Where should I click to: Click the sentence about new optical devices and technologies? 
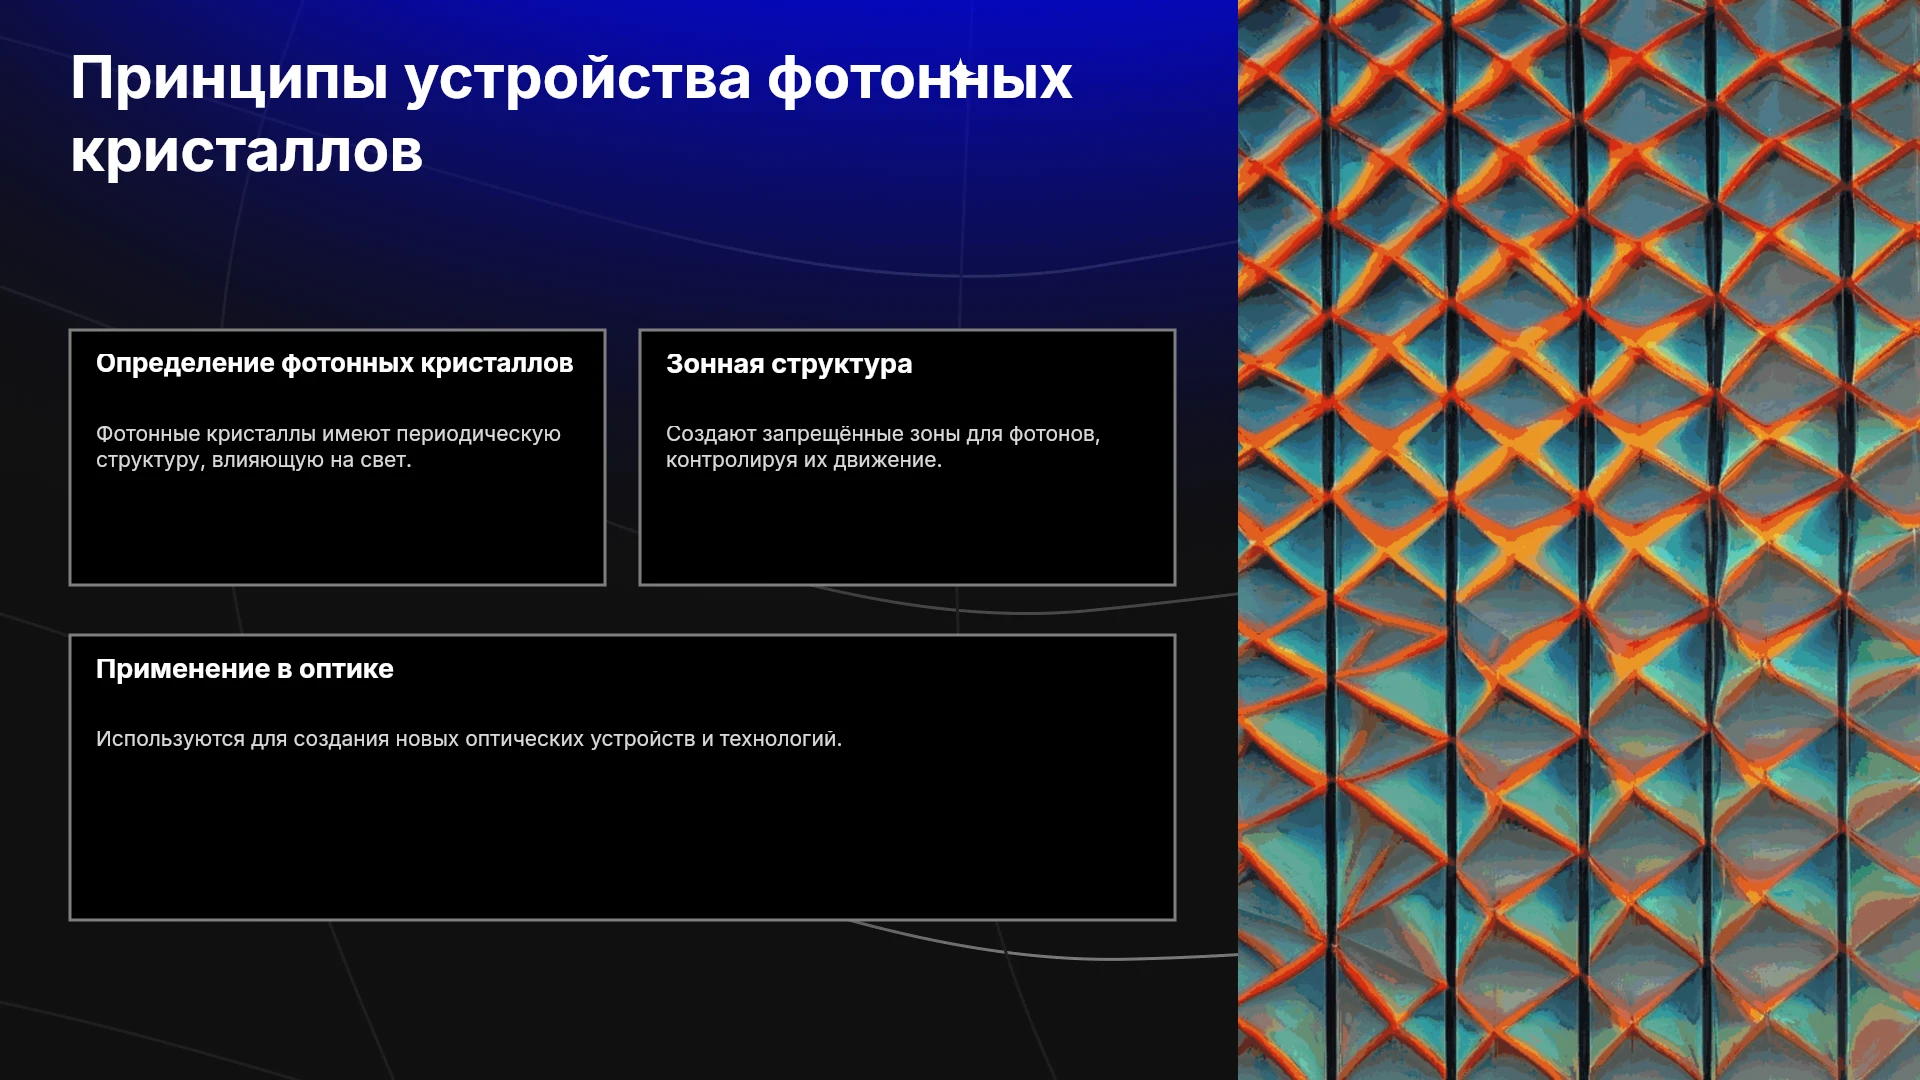click(469, 739)
